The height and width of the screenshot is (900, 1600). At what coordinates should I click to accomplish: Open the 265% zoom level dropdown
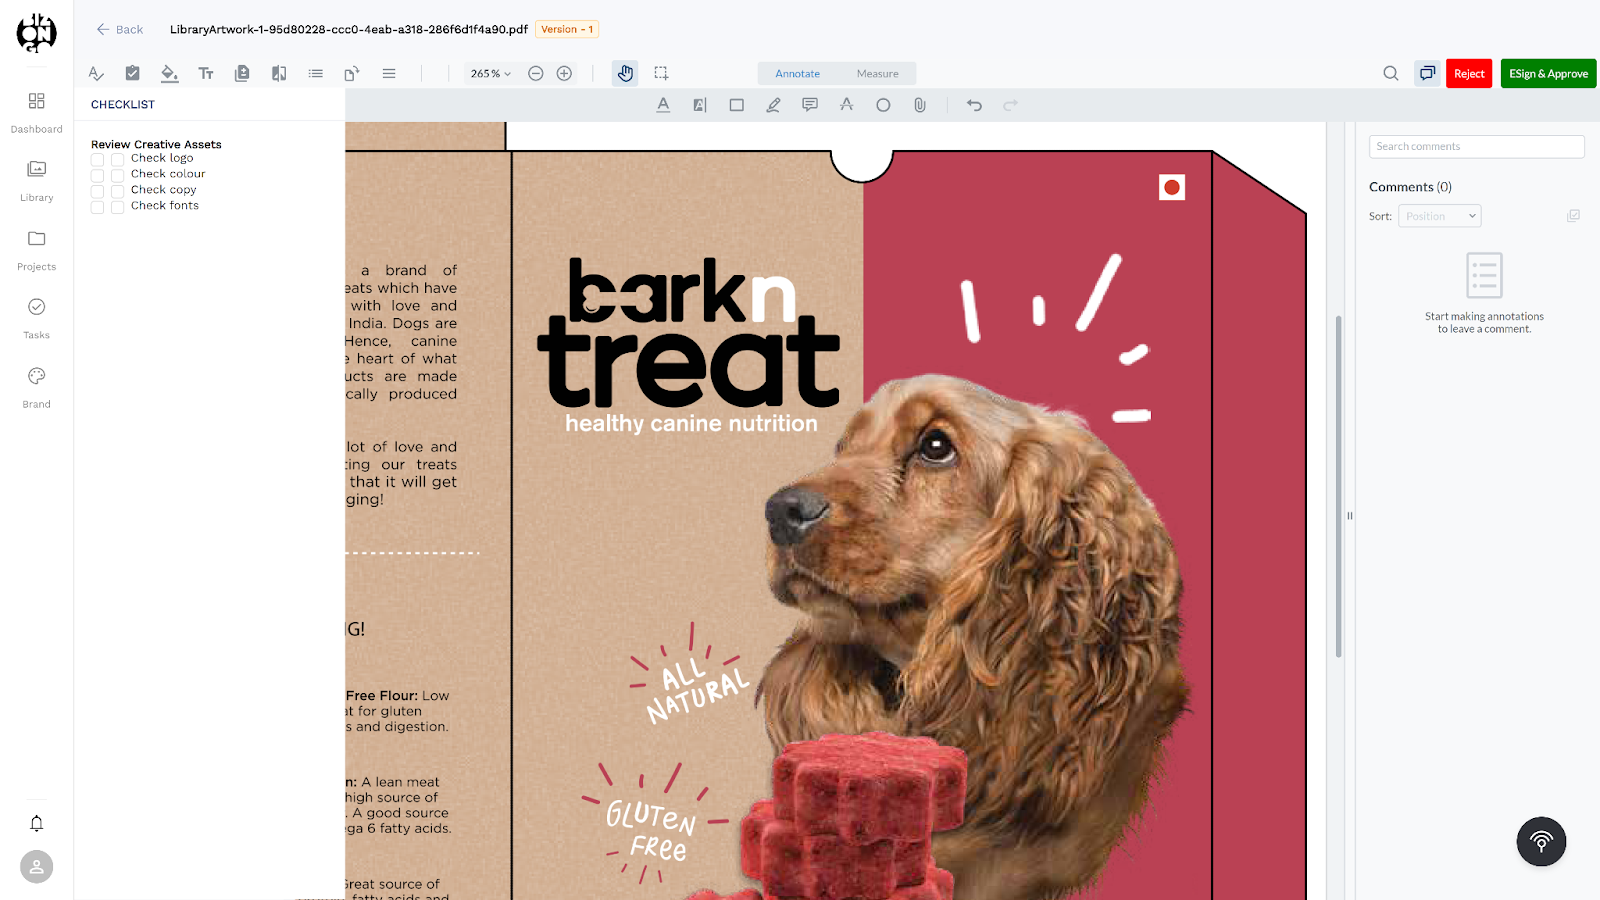pos(491,73)
